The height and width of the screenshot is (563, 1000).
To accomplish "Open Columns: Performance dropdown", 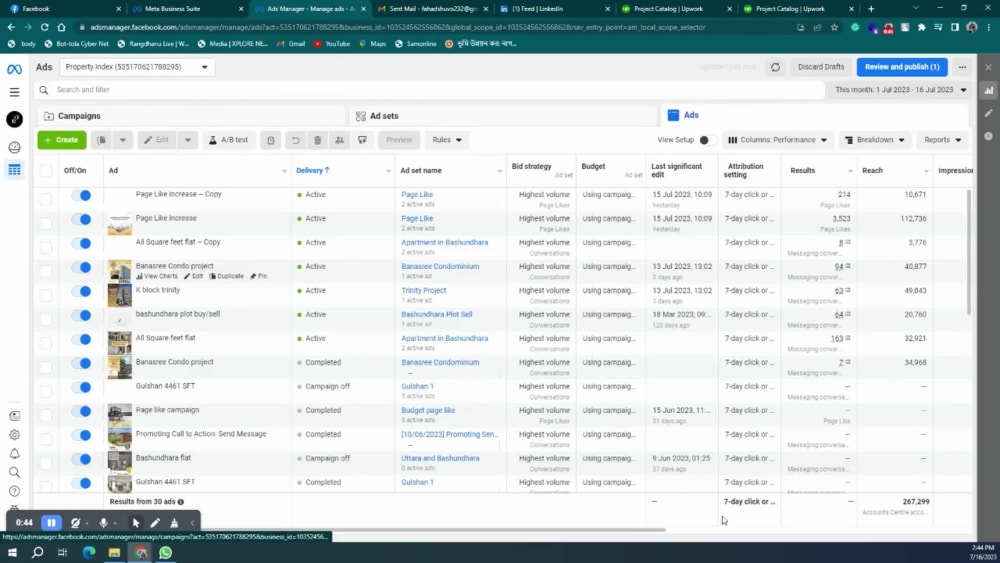I will coord(777,140).
